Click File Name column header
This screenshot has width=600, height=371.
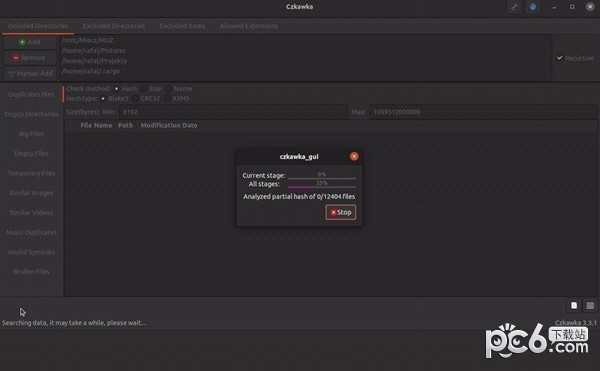pos(96,125)
